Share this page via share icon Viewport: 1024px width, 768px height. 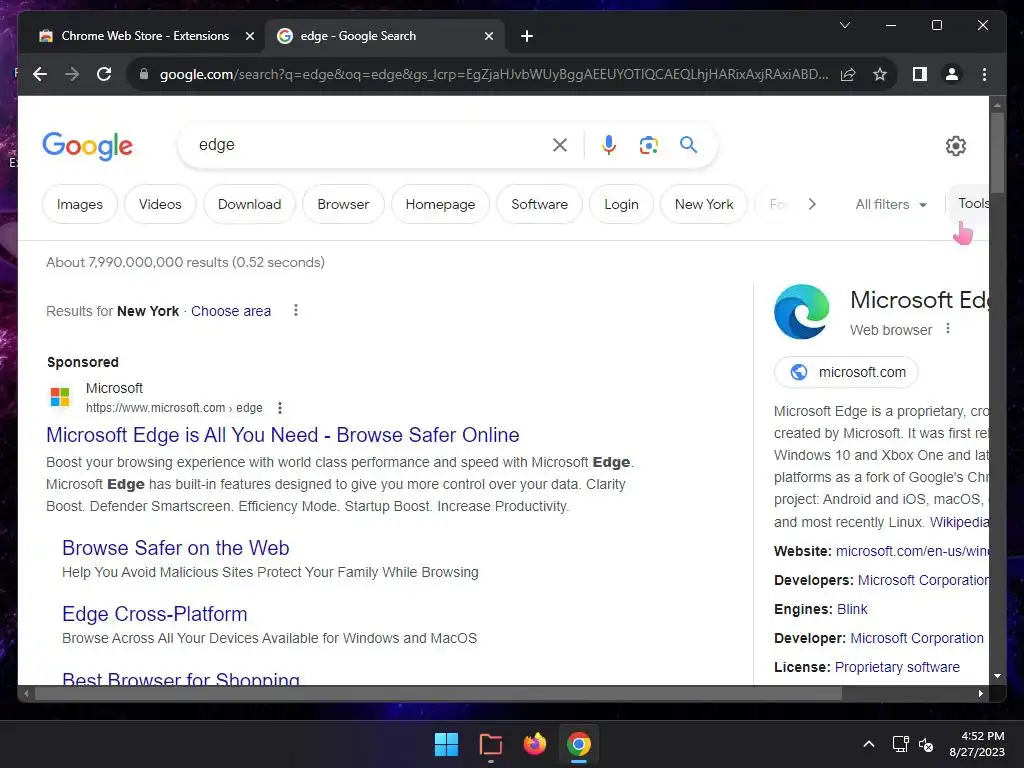[x=848, y=74]
